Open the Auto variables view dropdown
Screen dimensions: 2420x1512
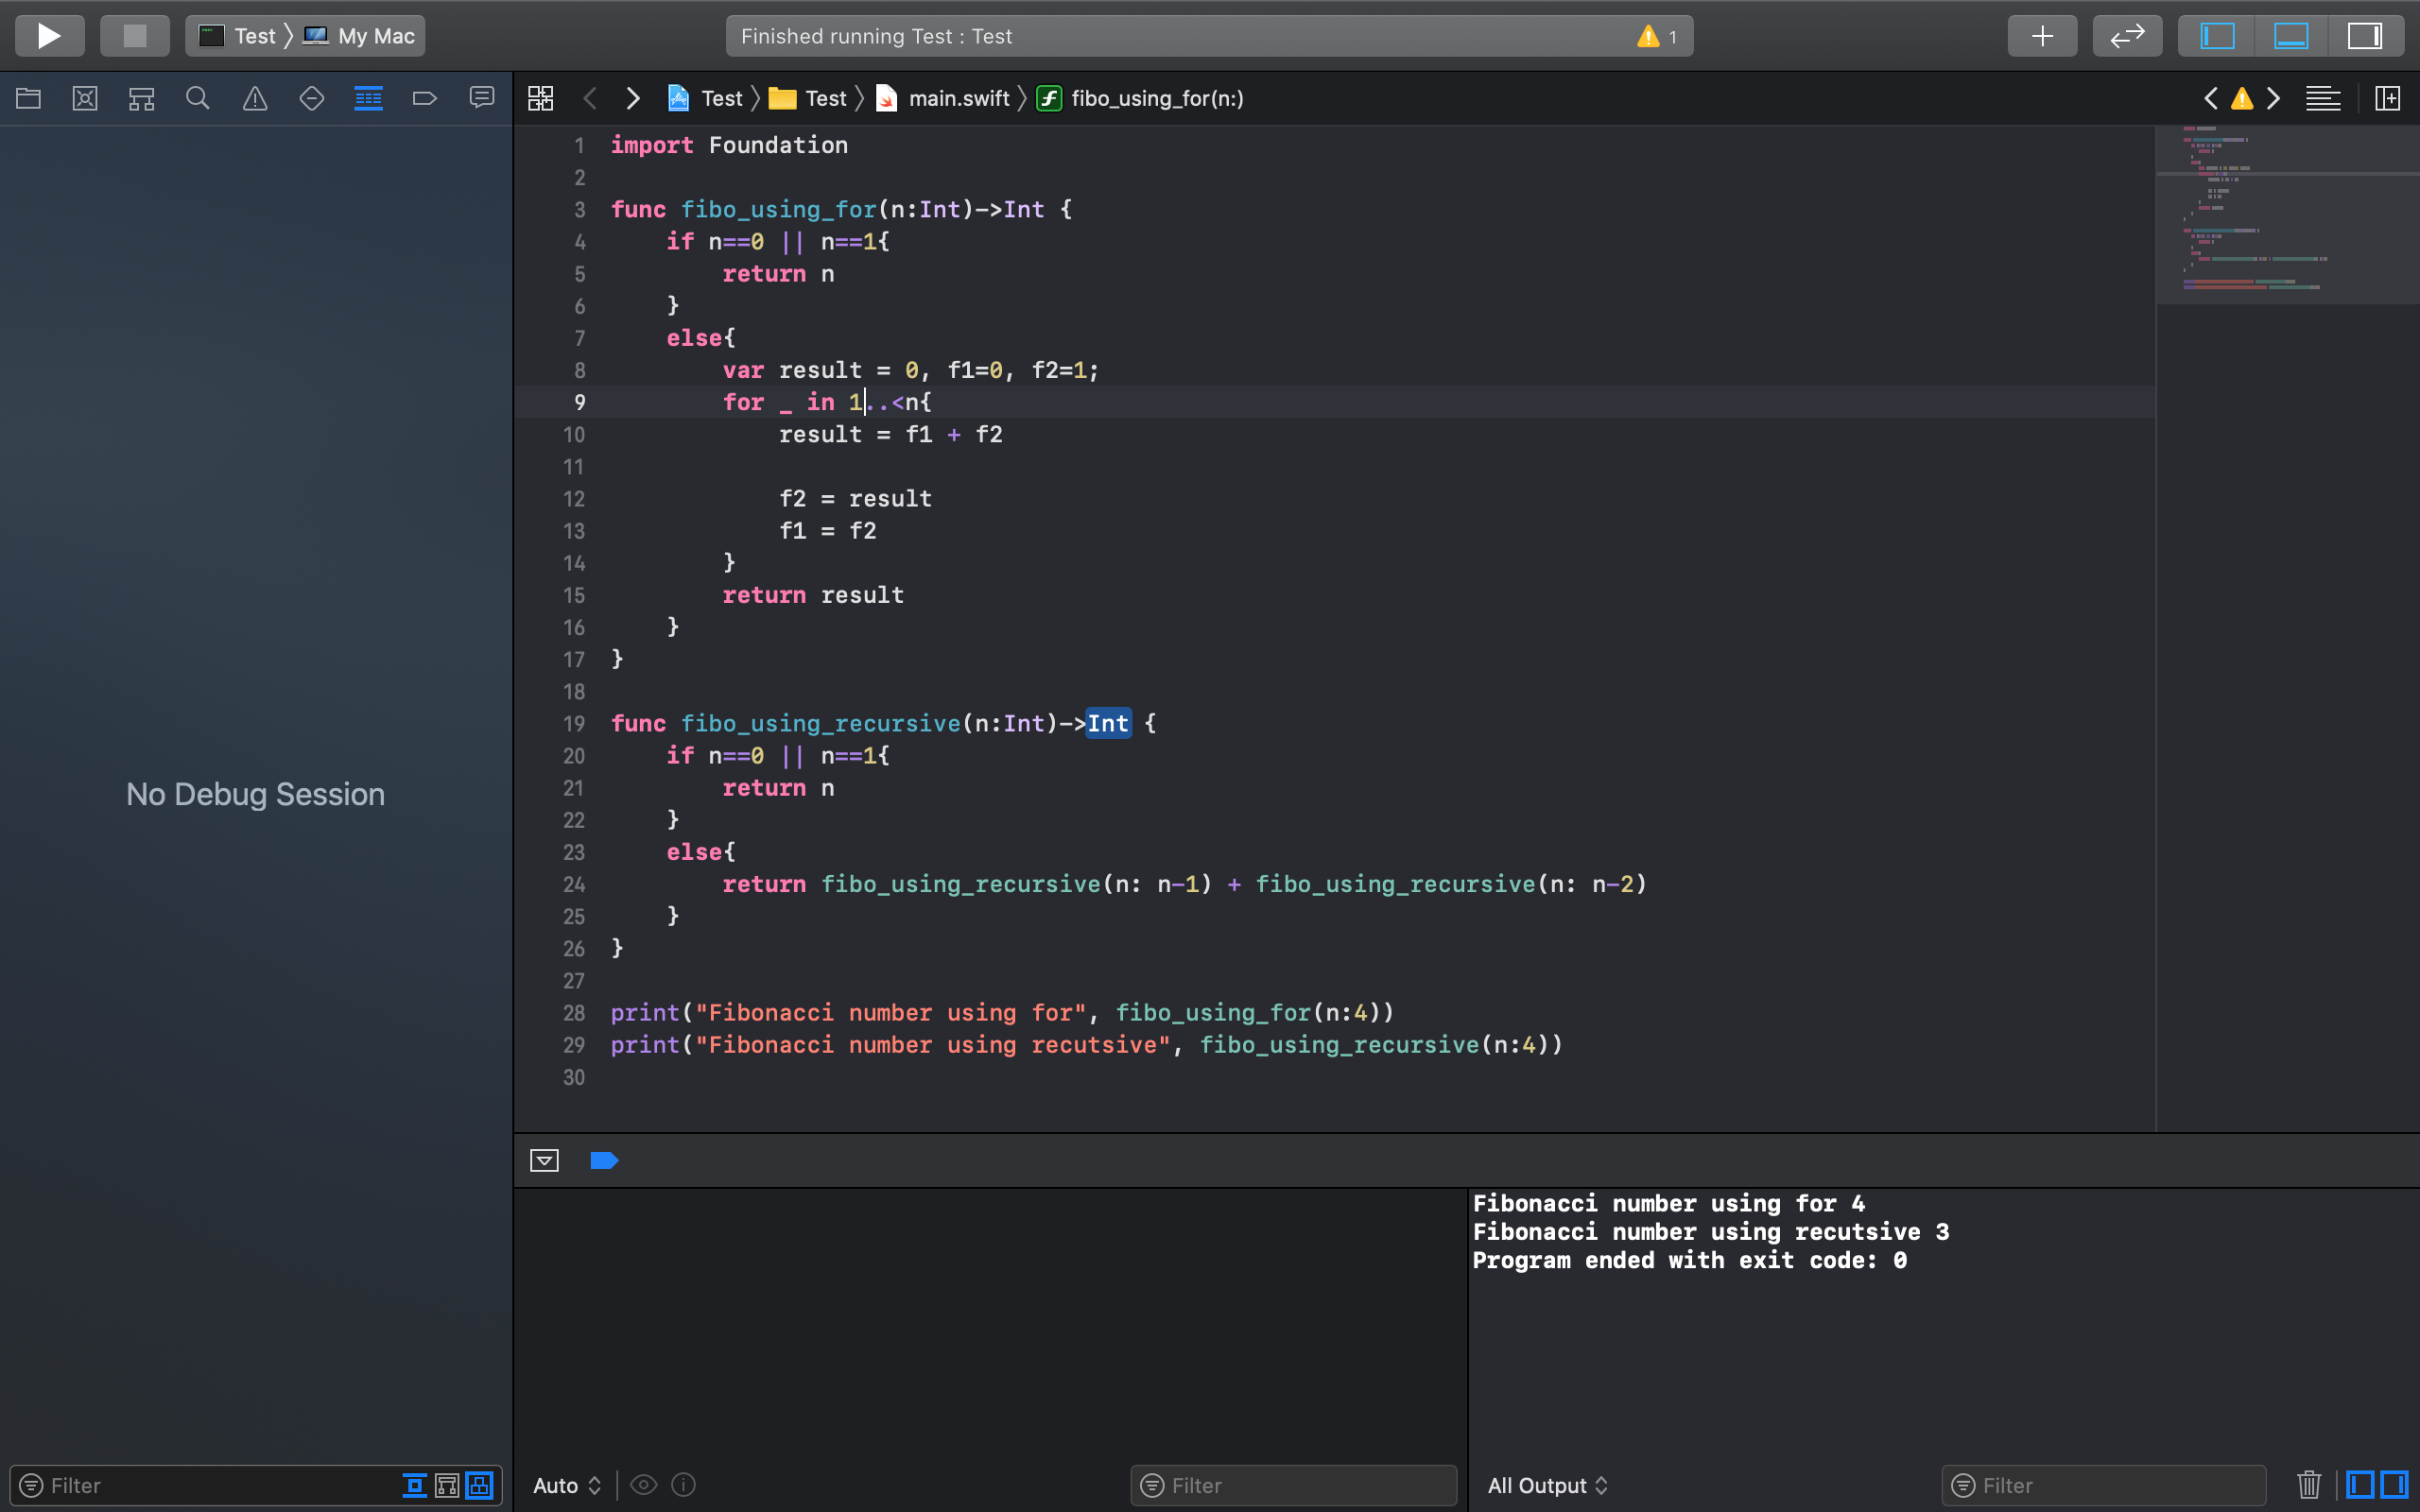pos(566,1485)
